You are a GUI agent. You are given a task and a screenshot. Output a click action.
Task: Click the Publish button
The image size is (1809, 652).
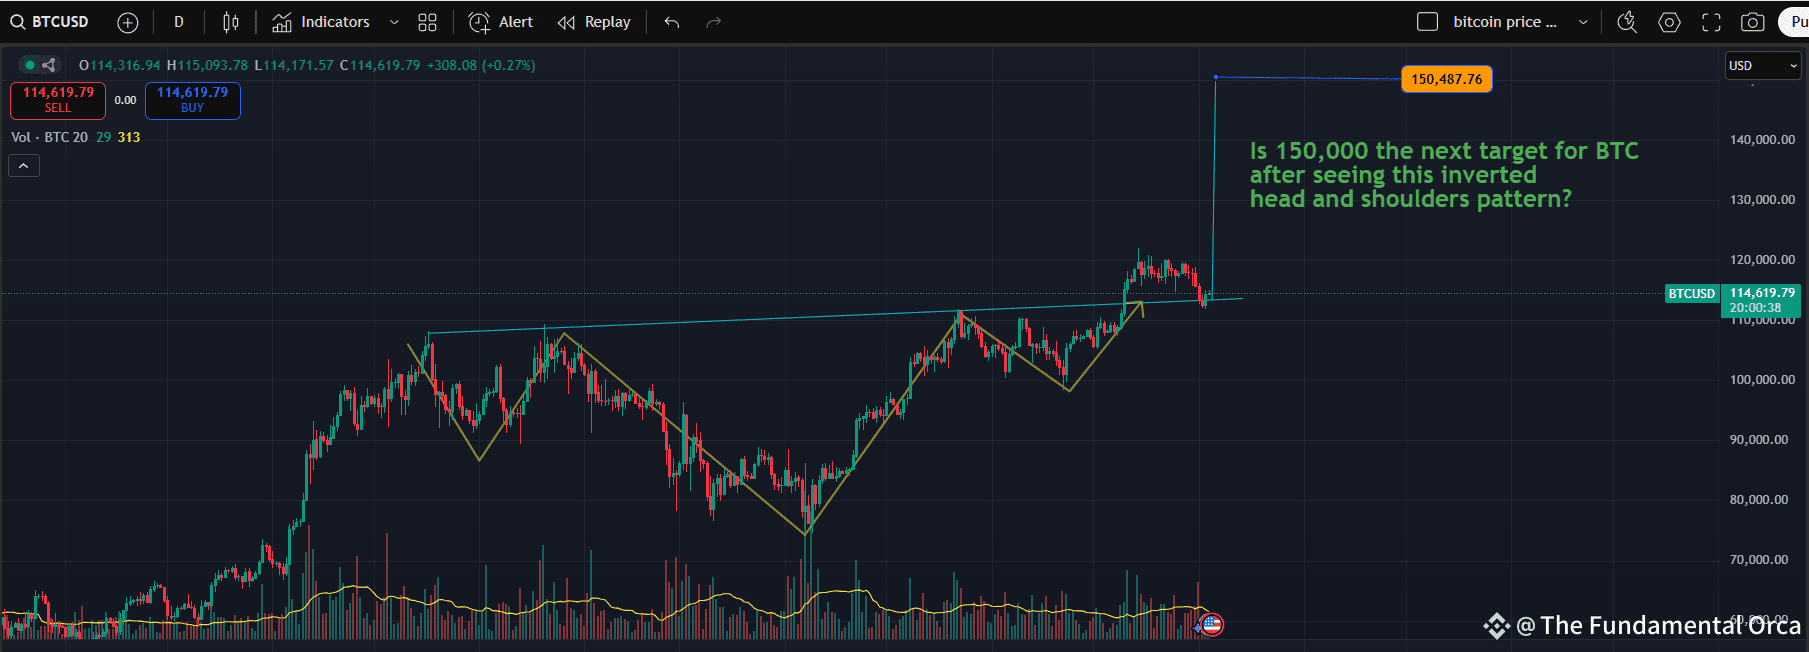click(1796, 22)
